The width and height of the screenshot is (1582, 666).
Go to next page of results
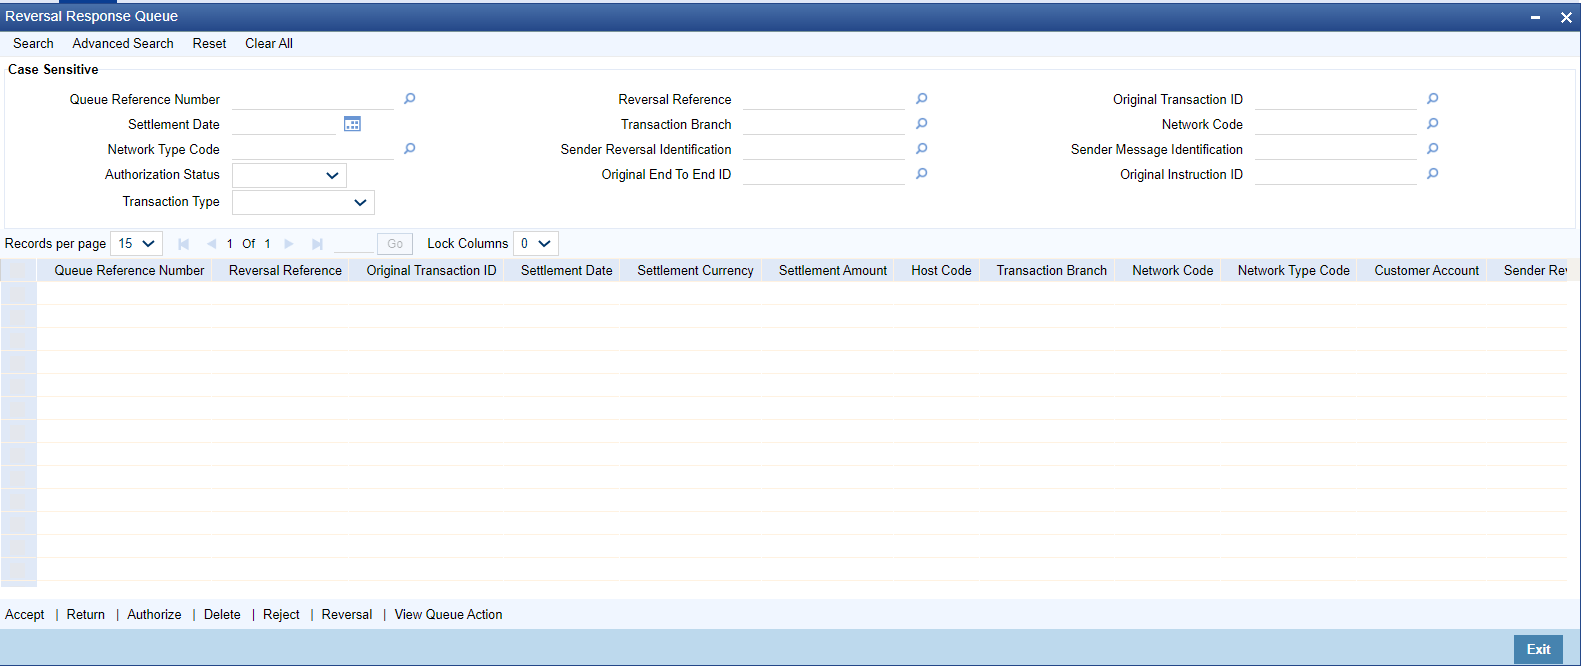[289, 244]
